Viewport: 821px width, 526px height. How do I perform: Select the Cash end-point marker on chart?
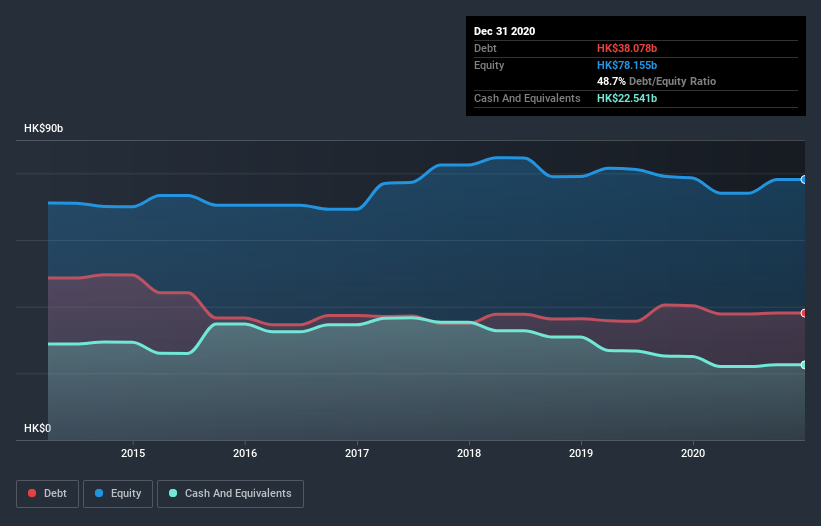tap(804, 365)
